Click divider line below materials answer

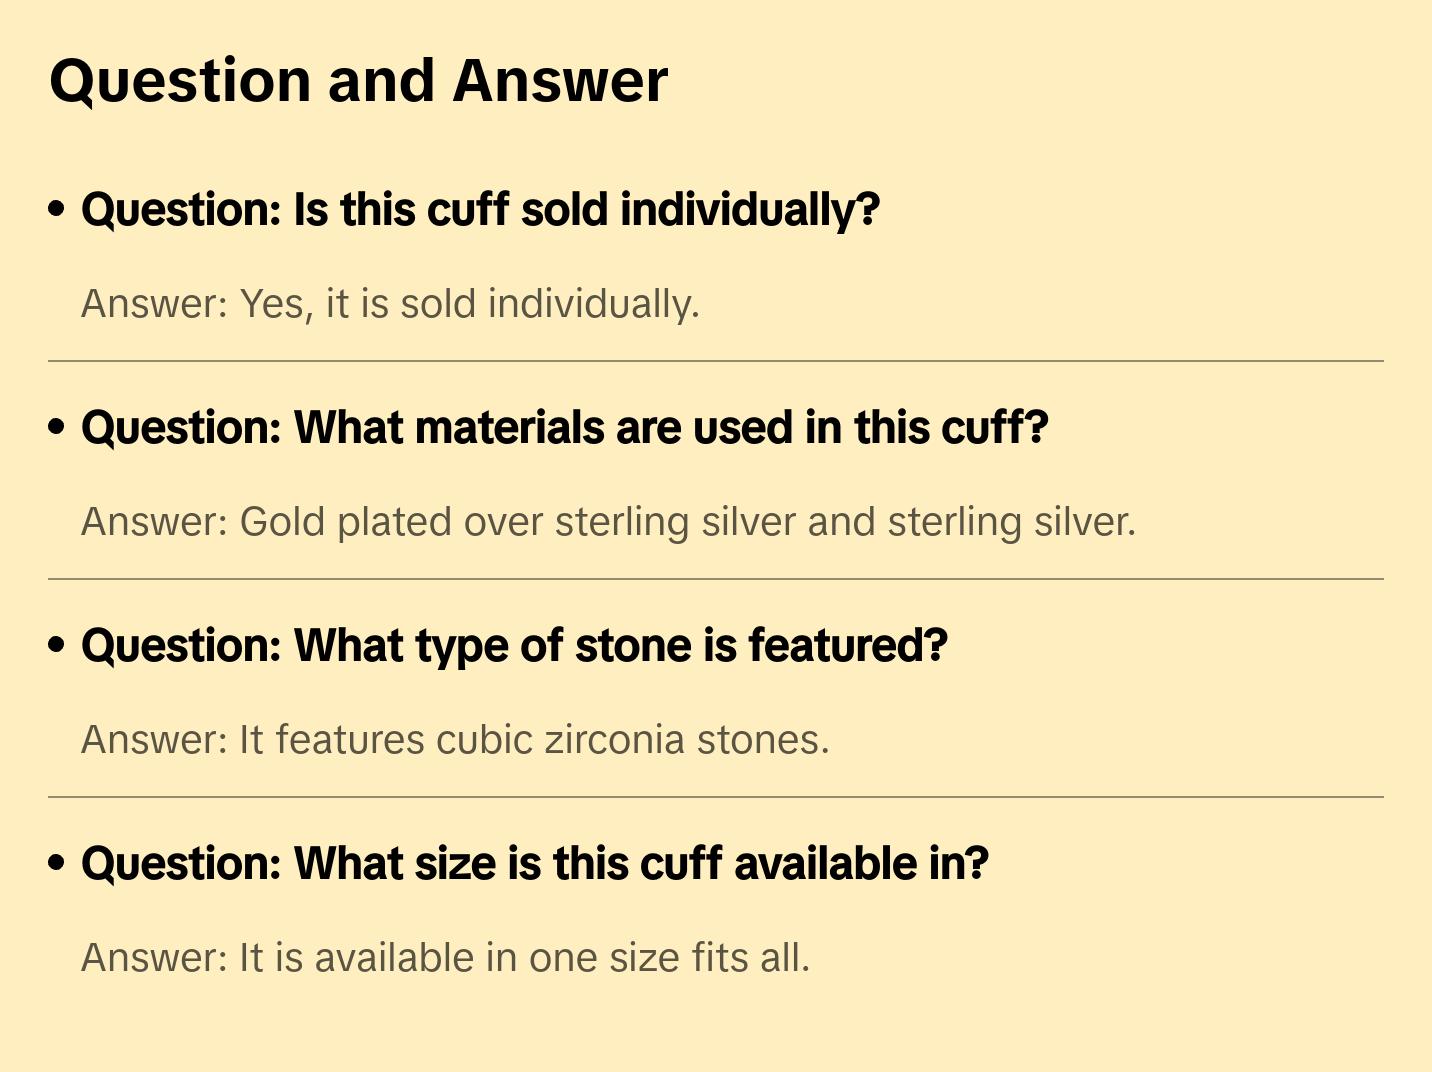(716, 579)
